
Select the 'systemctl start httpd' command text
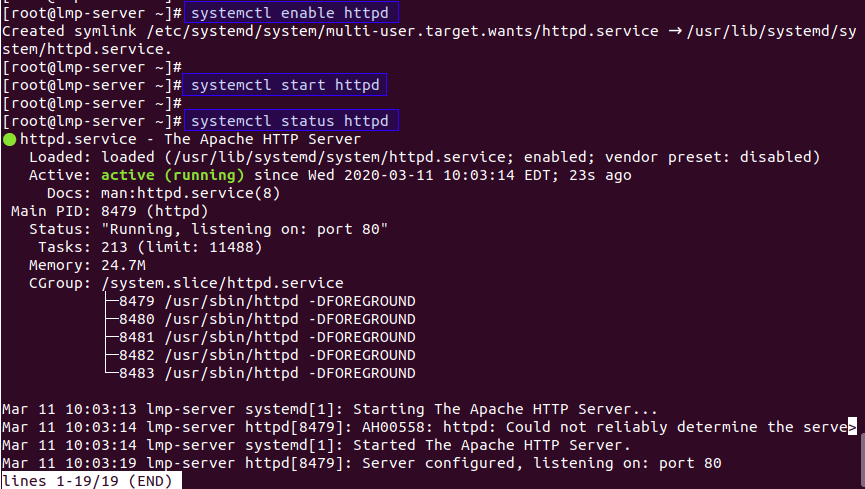285,85
